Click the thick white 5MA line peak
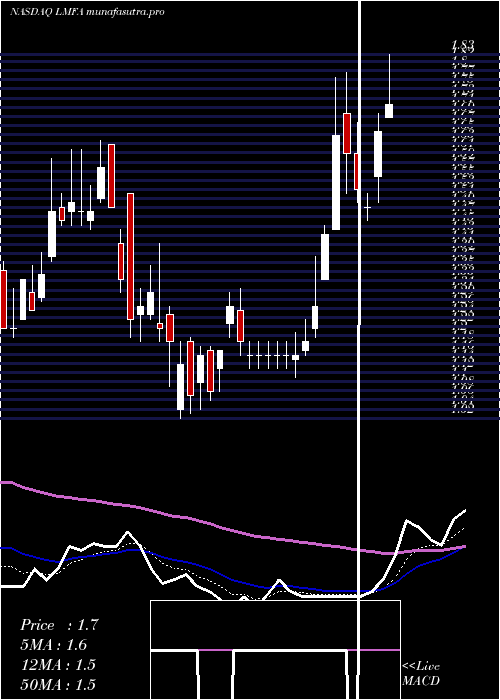 click(407, 521)
